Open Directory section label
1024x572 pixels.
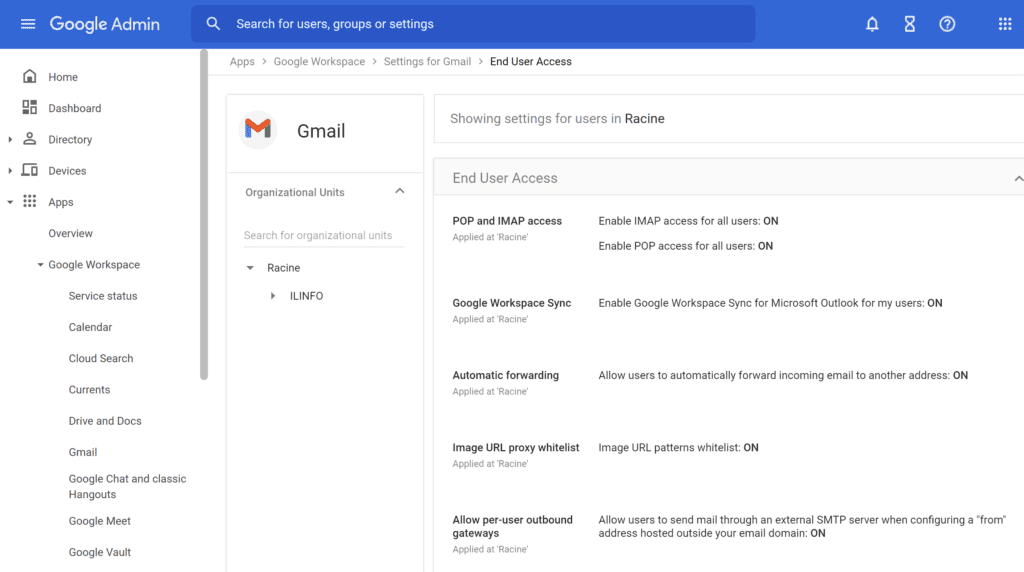coord(70,140)
